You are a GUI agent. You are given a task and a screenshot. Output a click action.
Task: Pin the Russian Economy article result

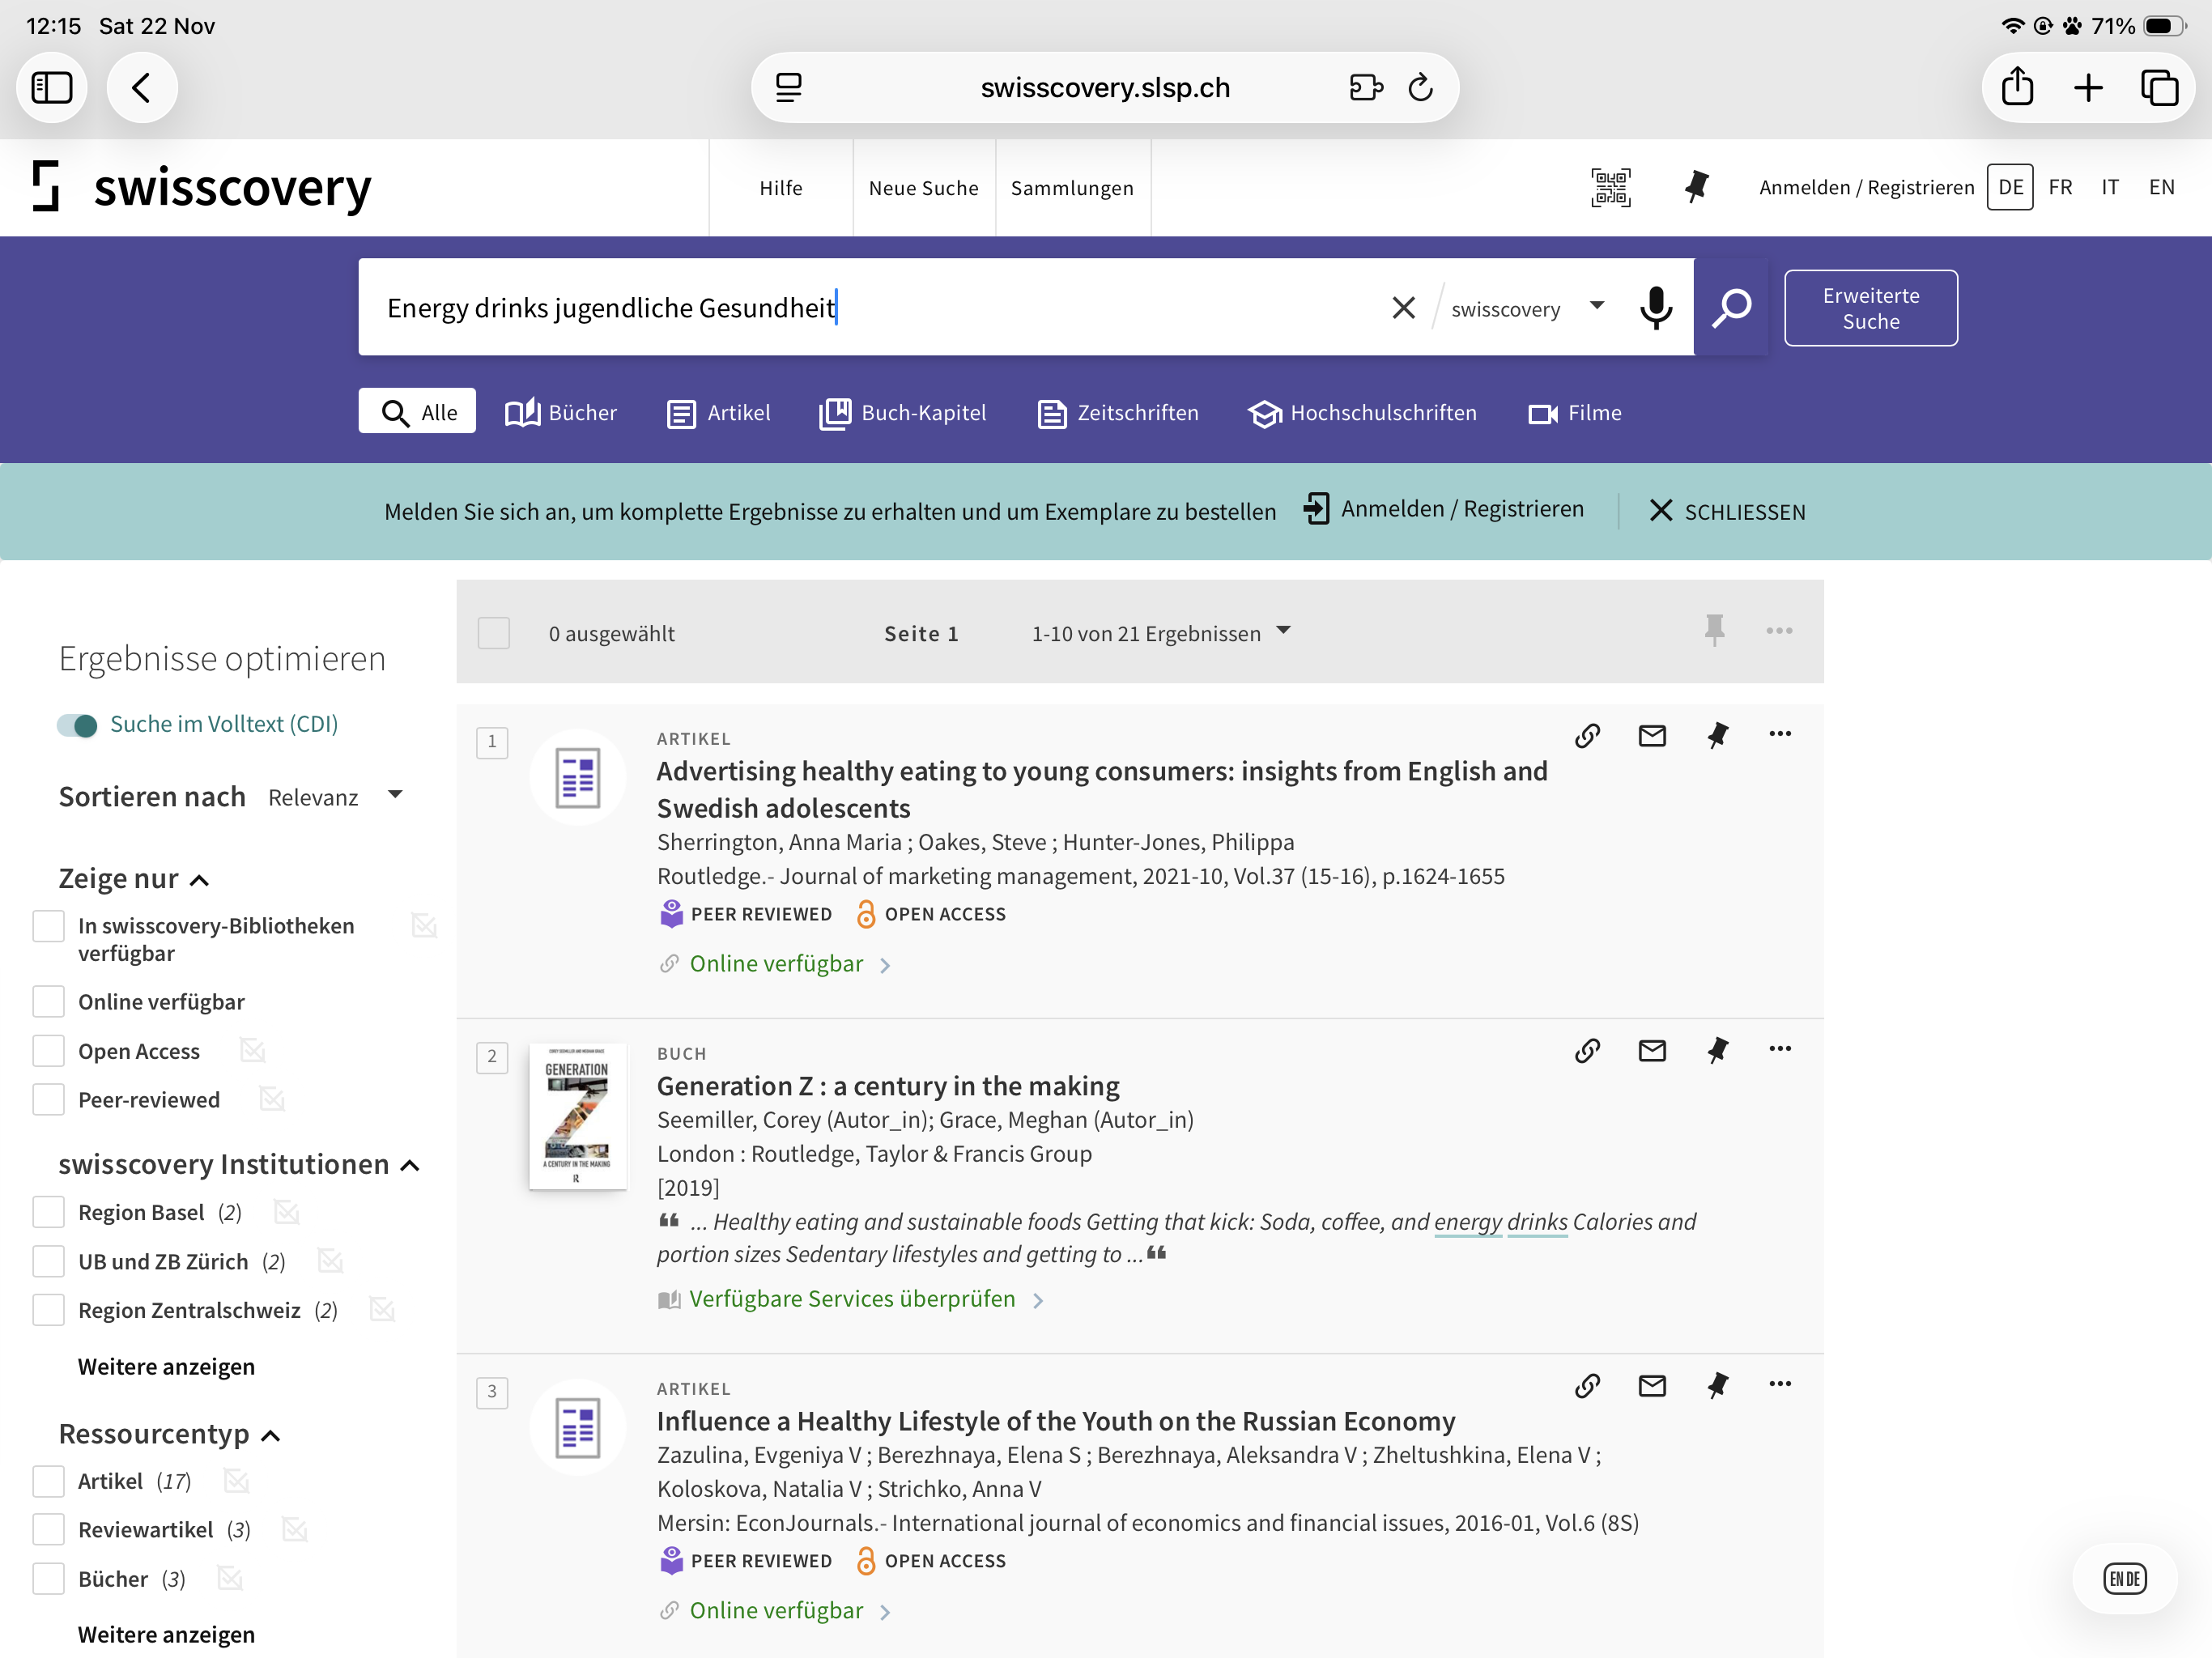coord(1717,1385)
